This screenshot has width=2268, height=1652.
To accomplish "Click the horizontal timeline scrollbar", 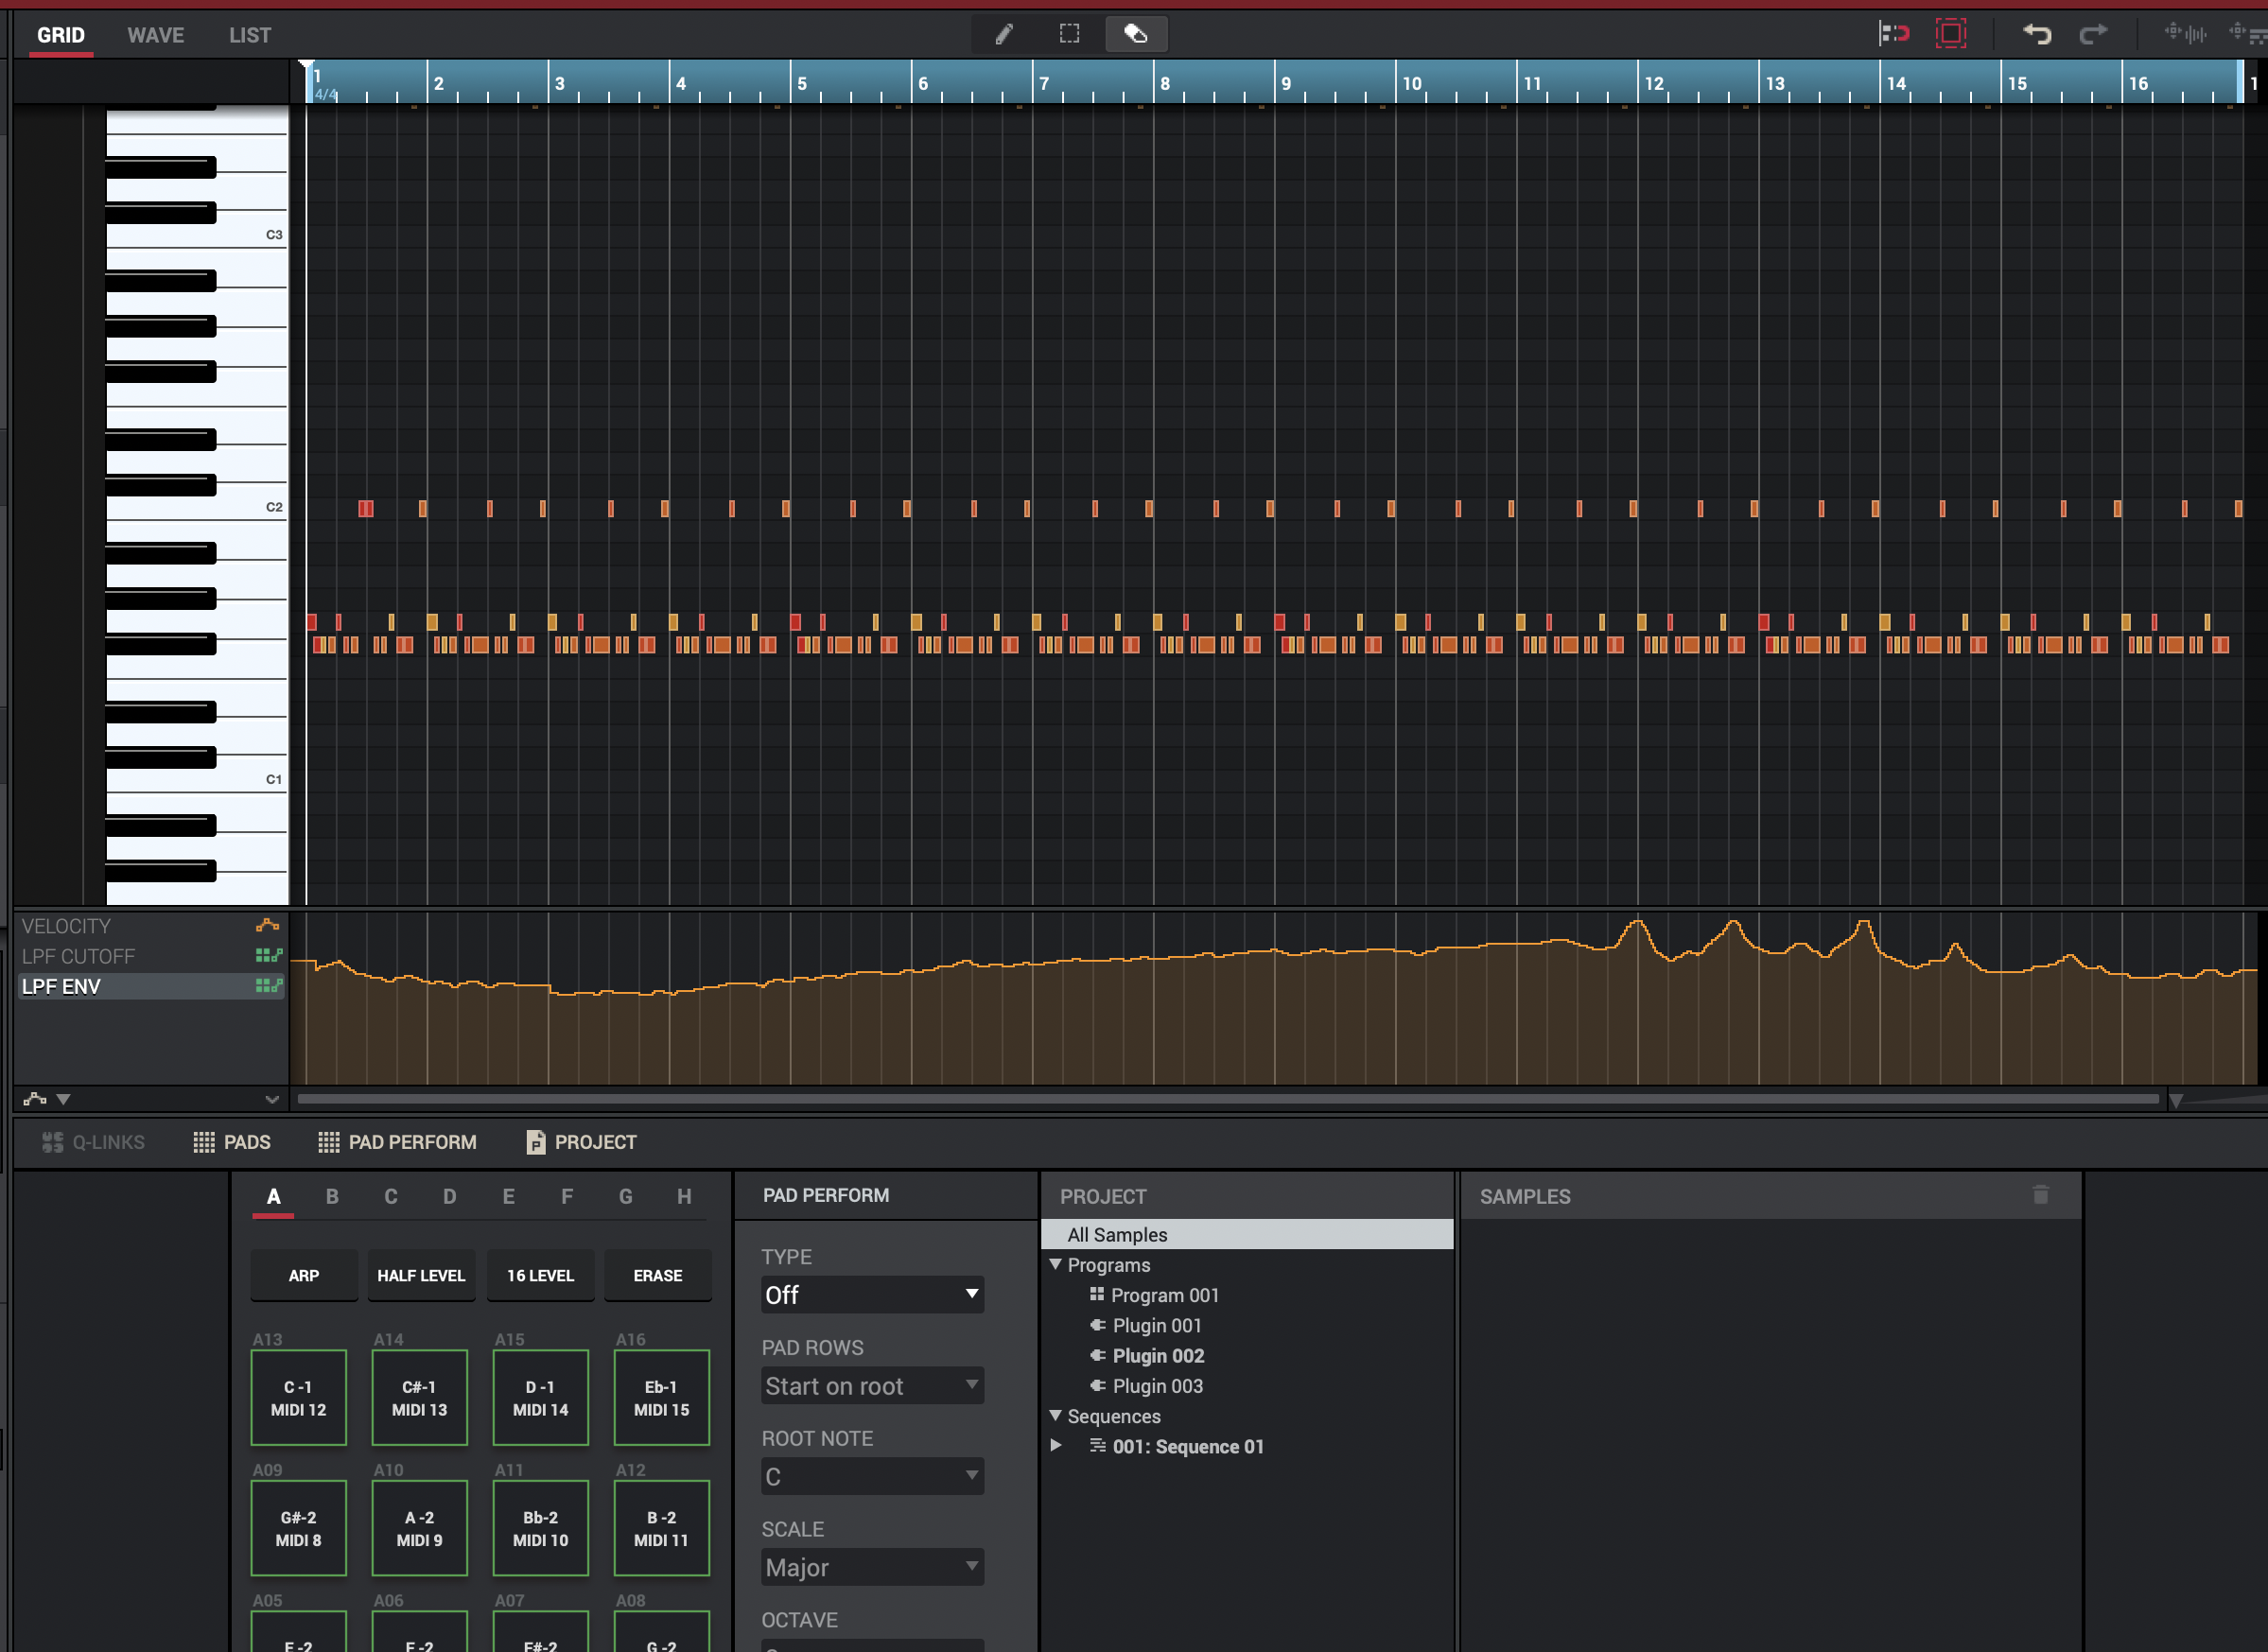I will click(x=1227, y=1099).
